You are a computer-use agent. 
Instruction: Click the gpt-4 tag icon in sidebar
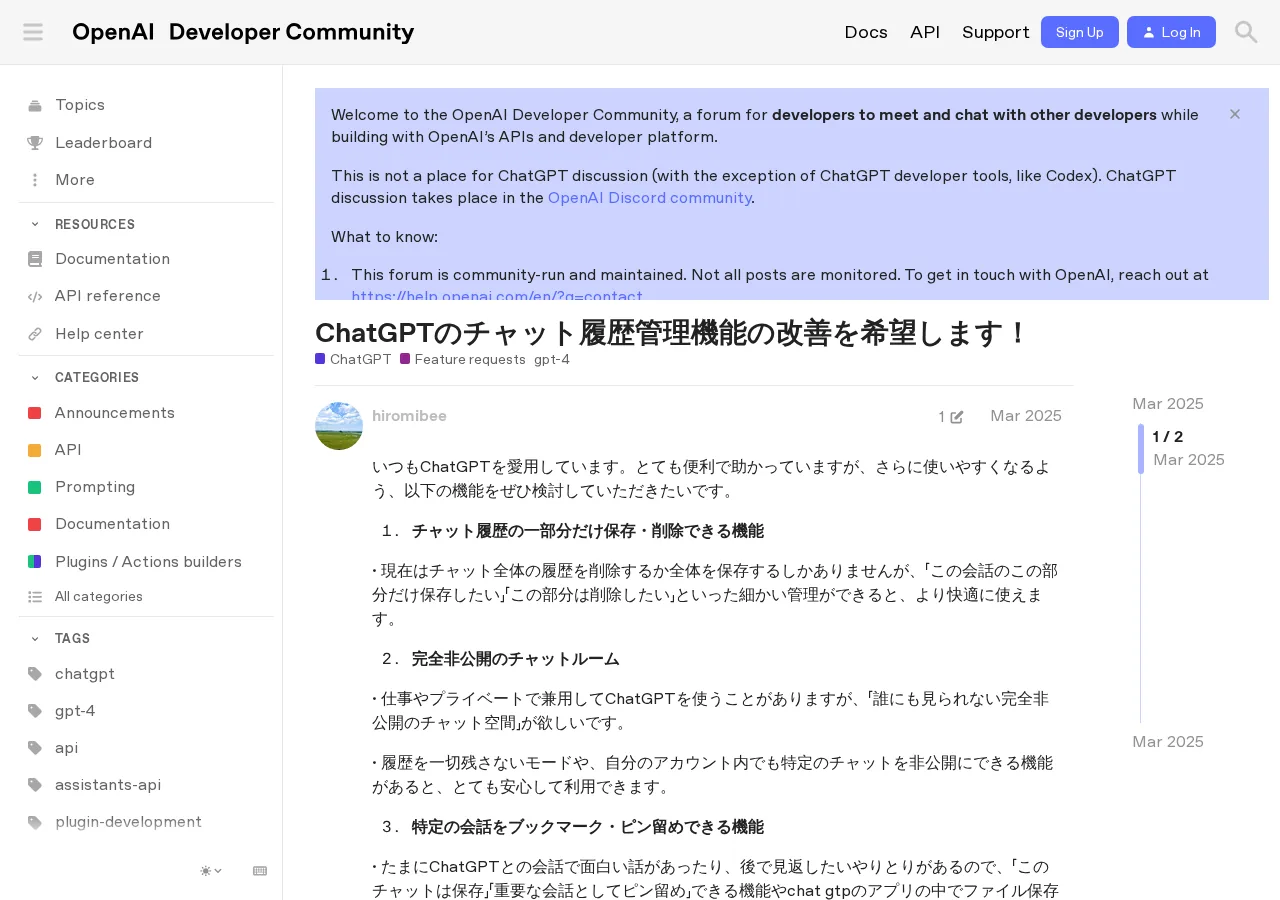(x=35, y=711)
